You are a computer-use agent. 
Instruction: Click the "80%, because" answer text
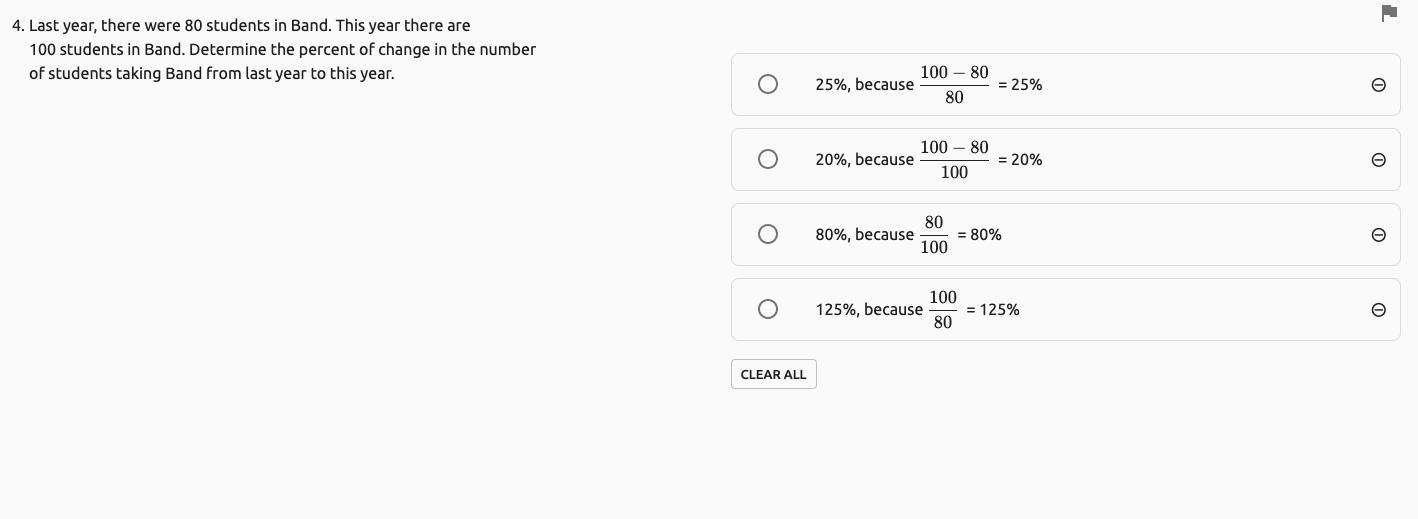[864, 235]
